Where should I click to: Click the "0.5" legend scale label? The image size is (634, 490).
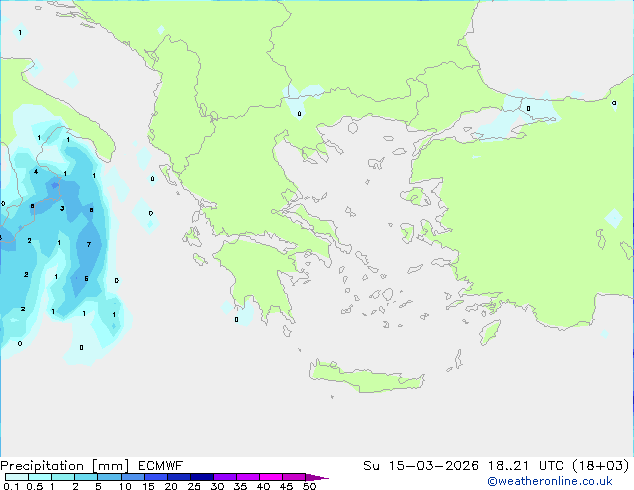coord(35,486)
